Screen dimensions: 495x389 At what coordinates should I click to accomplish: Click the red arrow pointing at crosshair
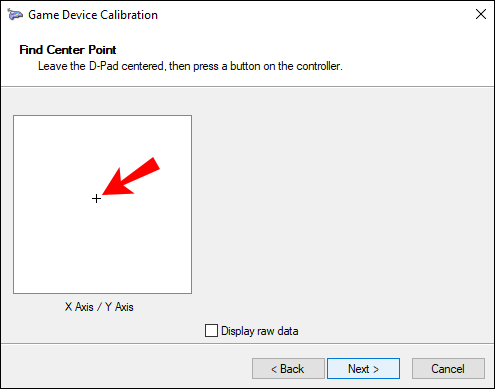click(x=131, y=177)
